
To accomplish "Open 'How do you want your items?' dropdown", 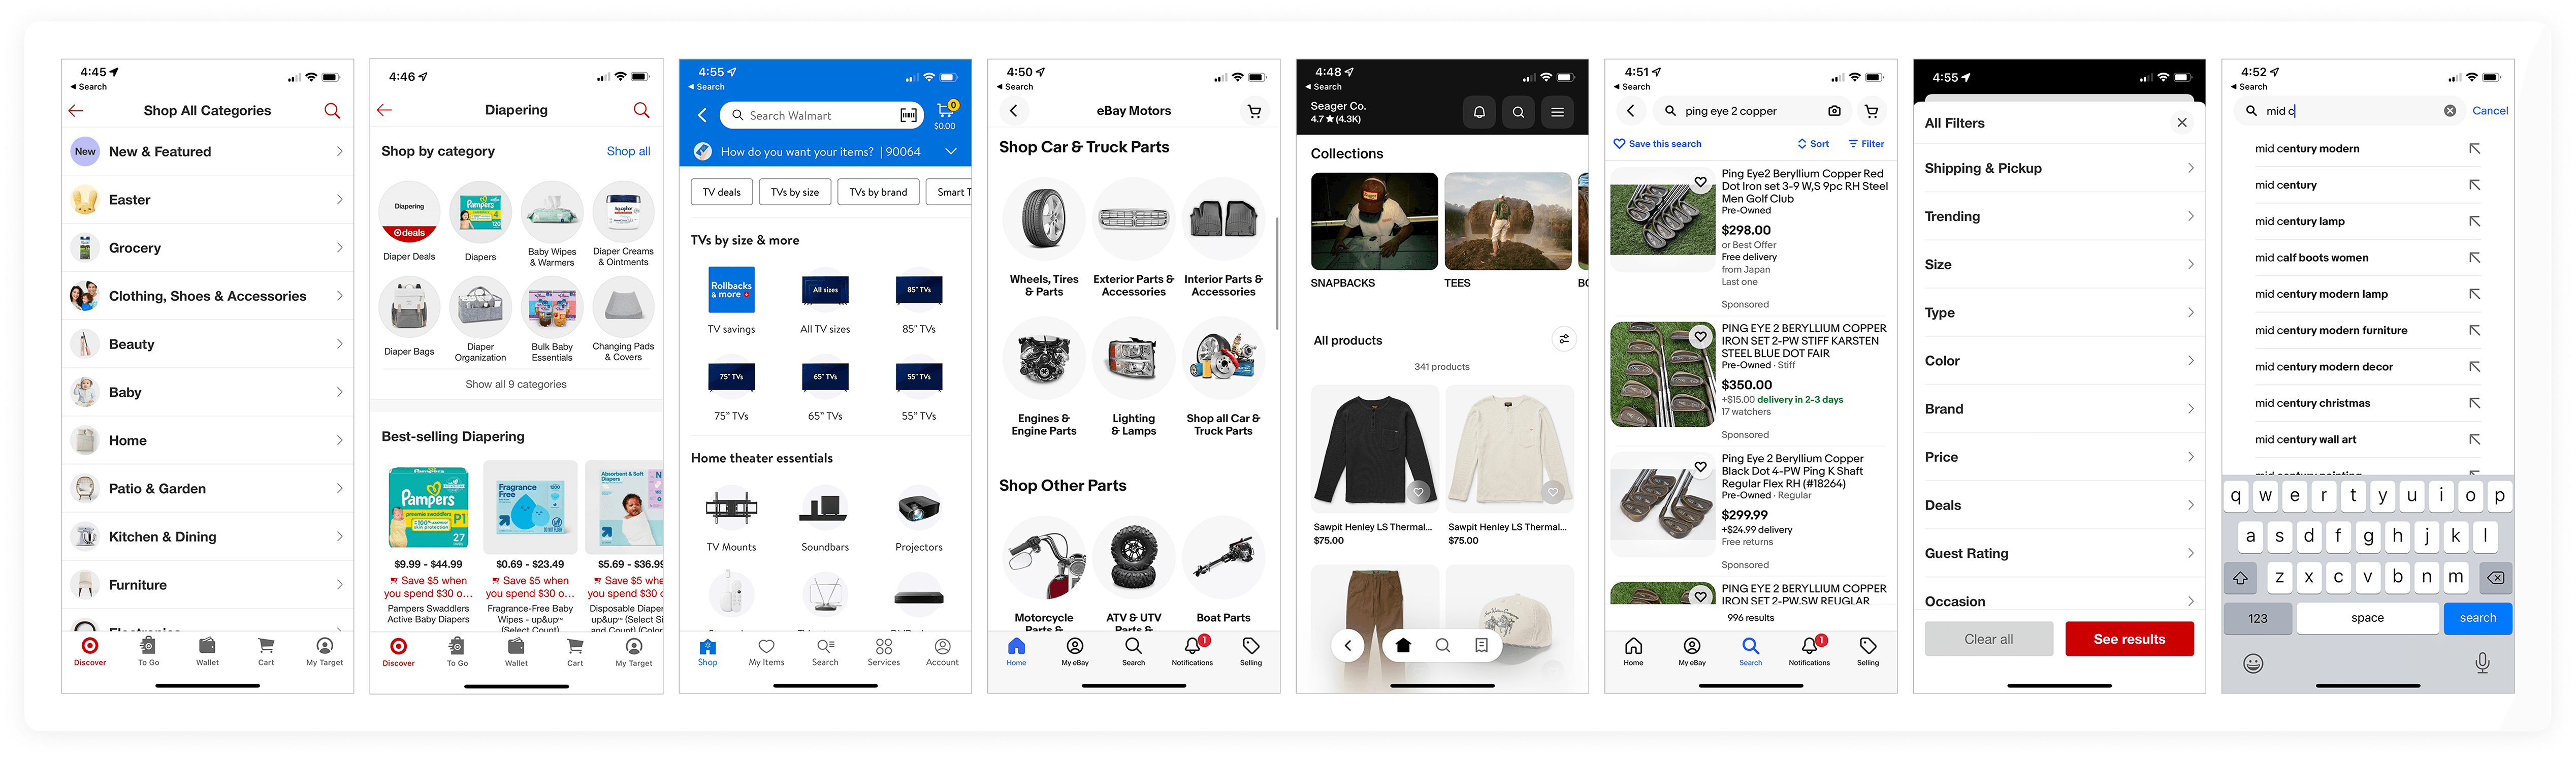I will [825, 152].
